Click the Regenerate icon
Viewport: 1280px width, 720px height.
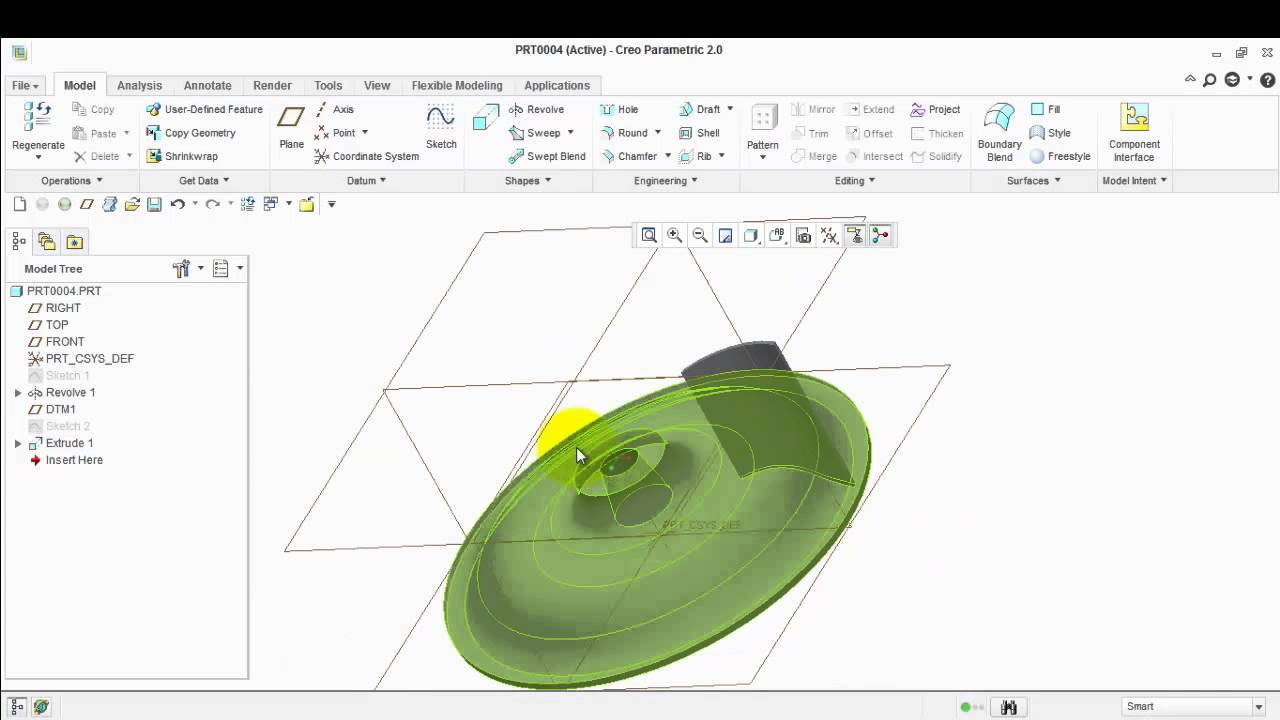37,117
